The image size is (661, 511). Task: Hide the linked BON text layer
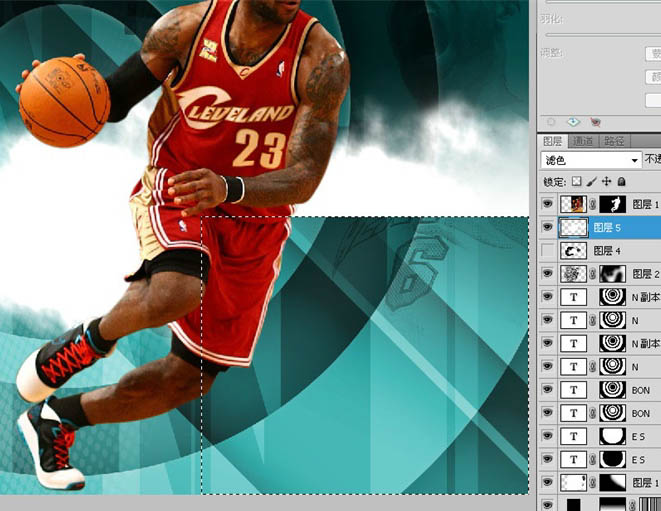click(547, 413)
